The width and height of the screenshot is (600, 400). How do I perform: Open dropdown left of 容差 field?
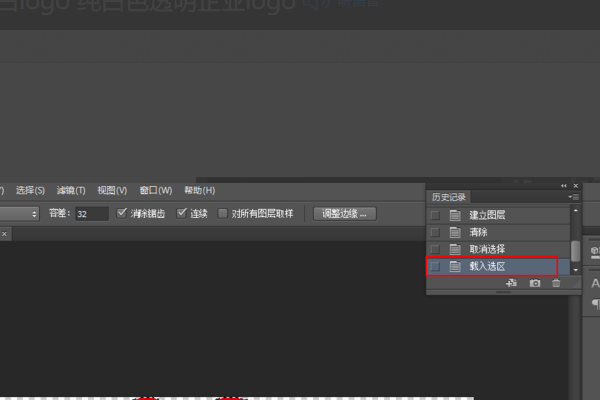pyautogui.click(x=19, y=214)
